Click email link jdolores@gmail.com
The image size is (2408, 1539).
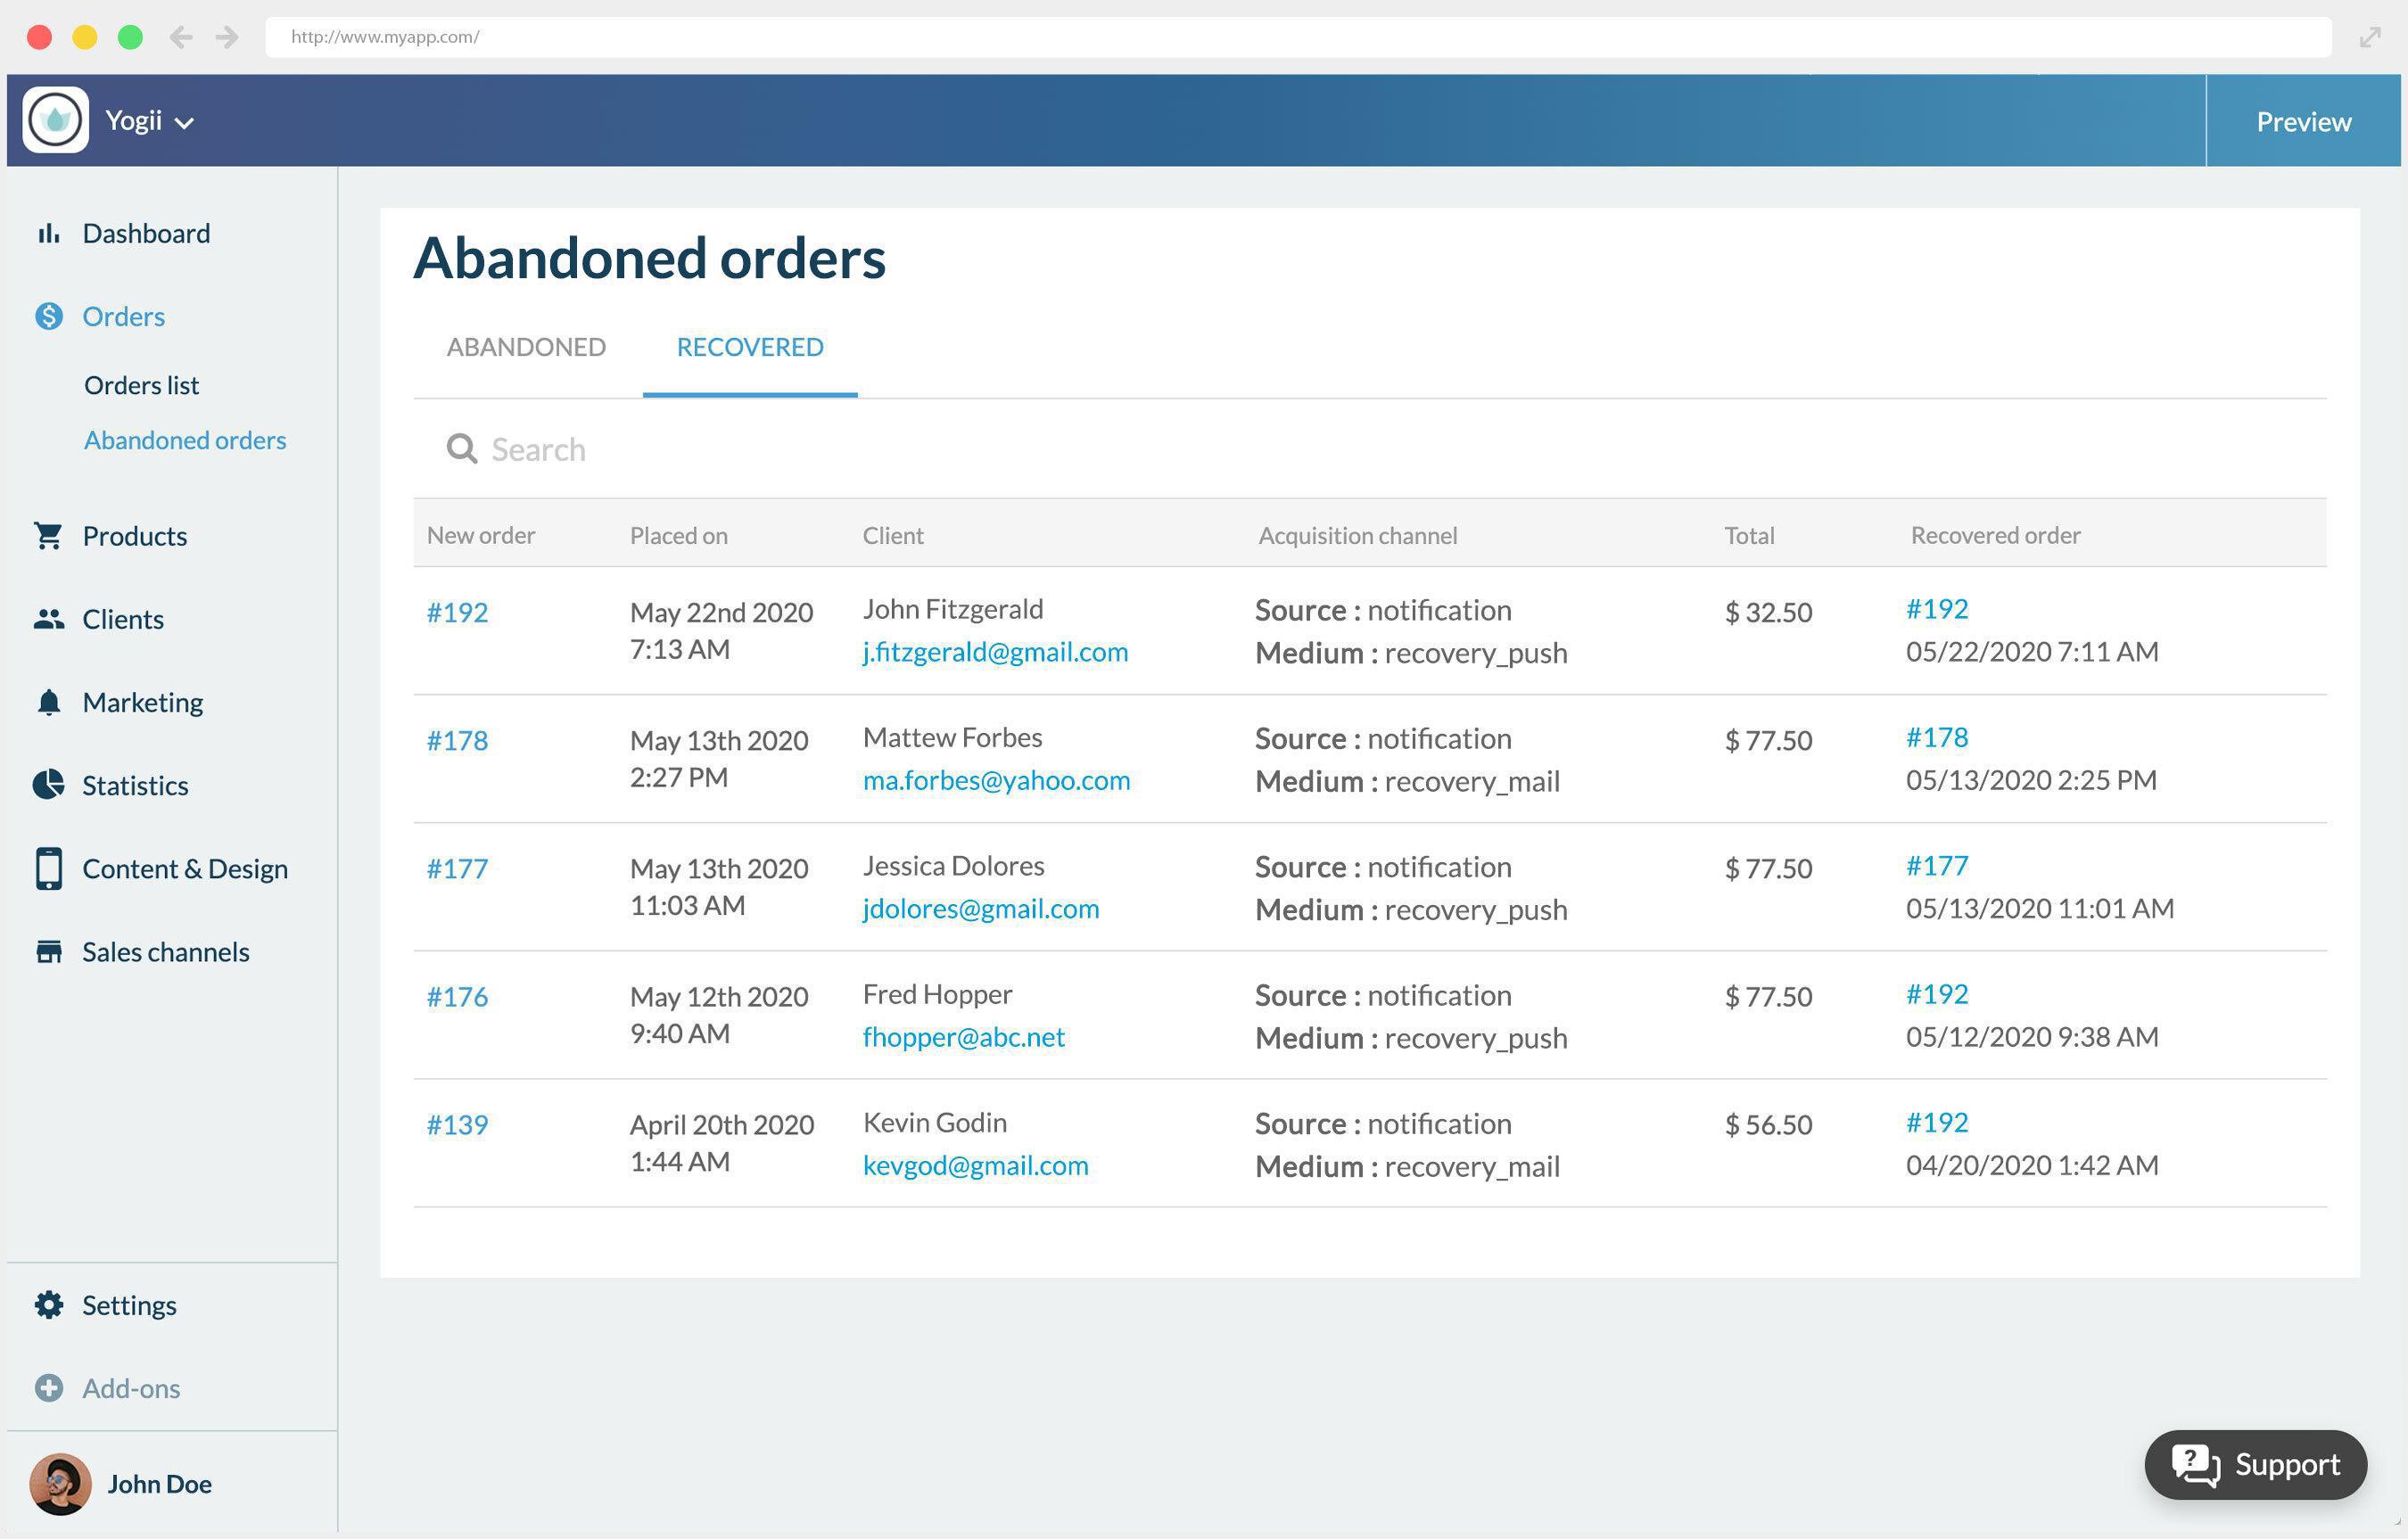tap(980, 908)
